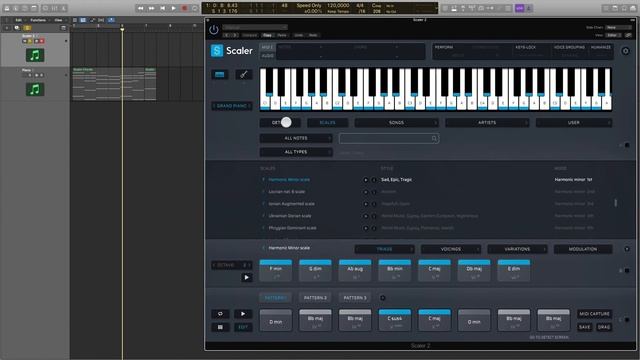The image size is (640, 360).
Task: Toggle MIDI input mode in Scaler
Action: pyautogui.click(x=267, y=47)
